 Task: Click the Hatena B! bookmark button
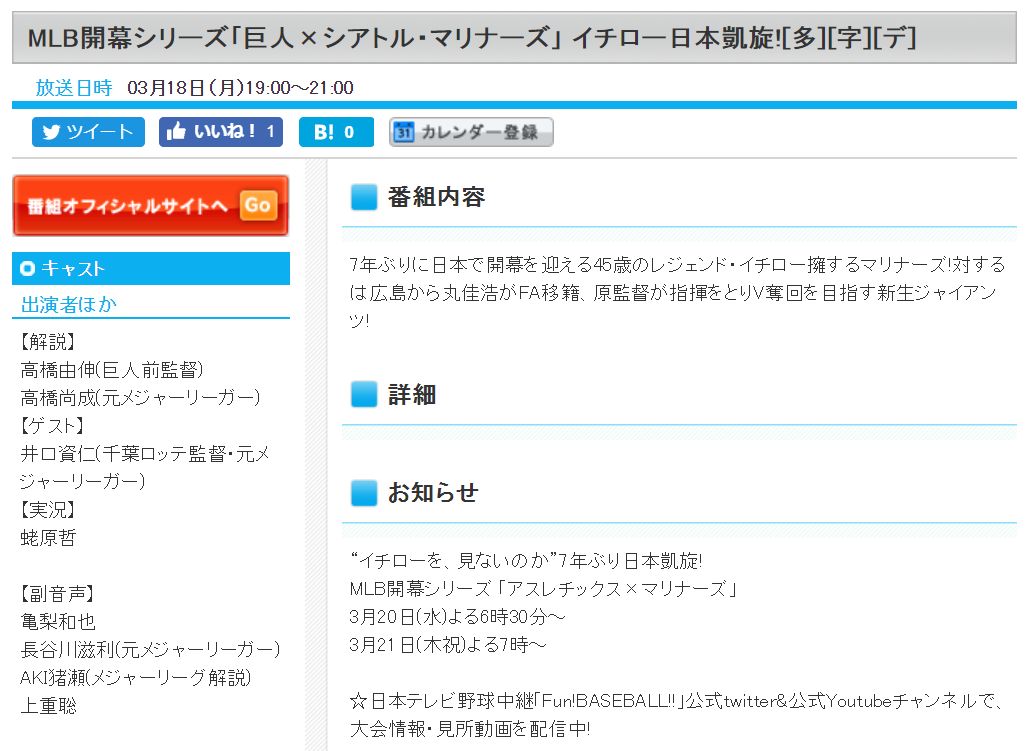point(336,132)
